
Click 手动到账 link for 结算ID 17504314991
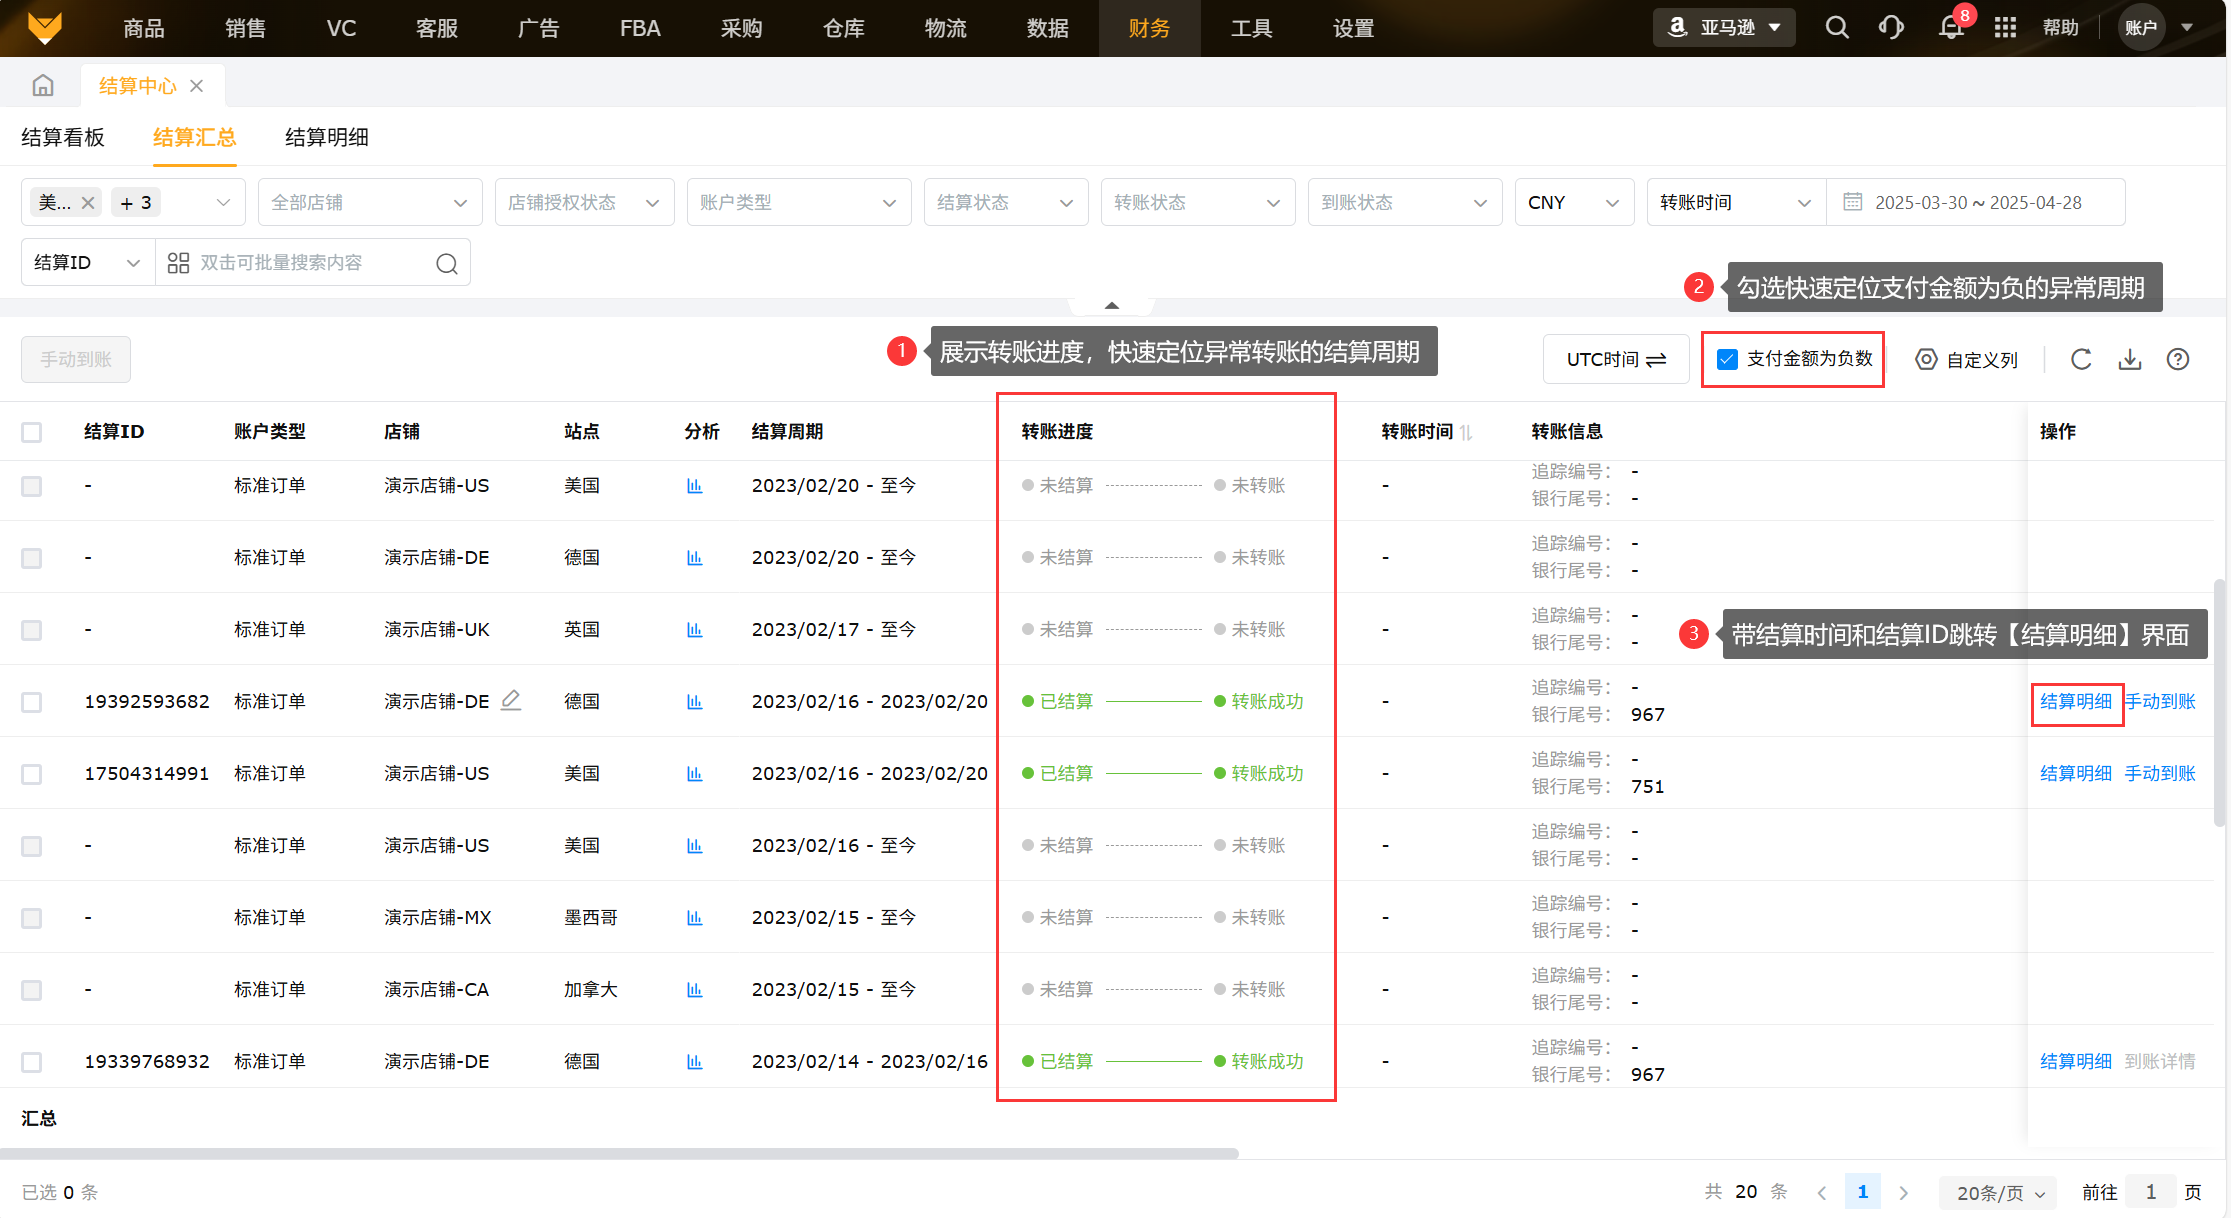2160,773
